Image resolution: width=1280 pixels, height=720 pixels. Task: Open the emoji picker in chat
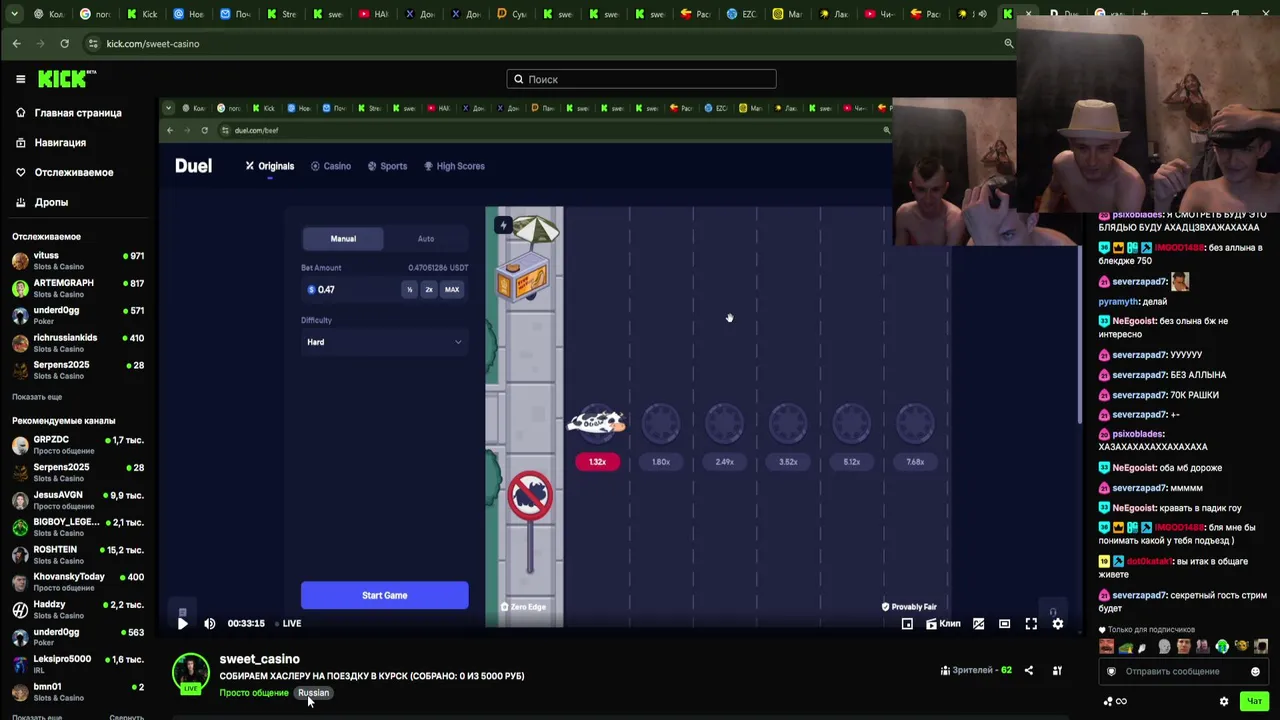pos(1255,672)
